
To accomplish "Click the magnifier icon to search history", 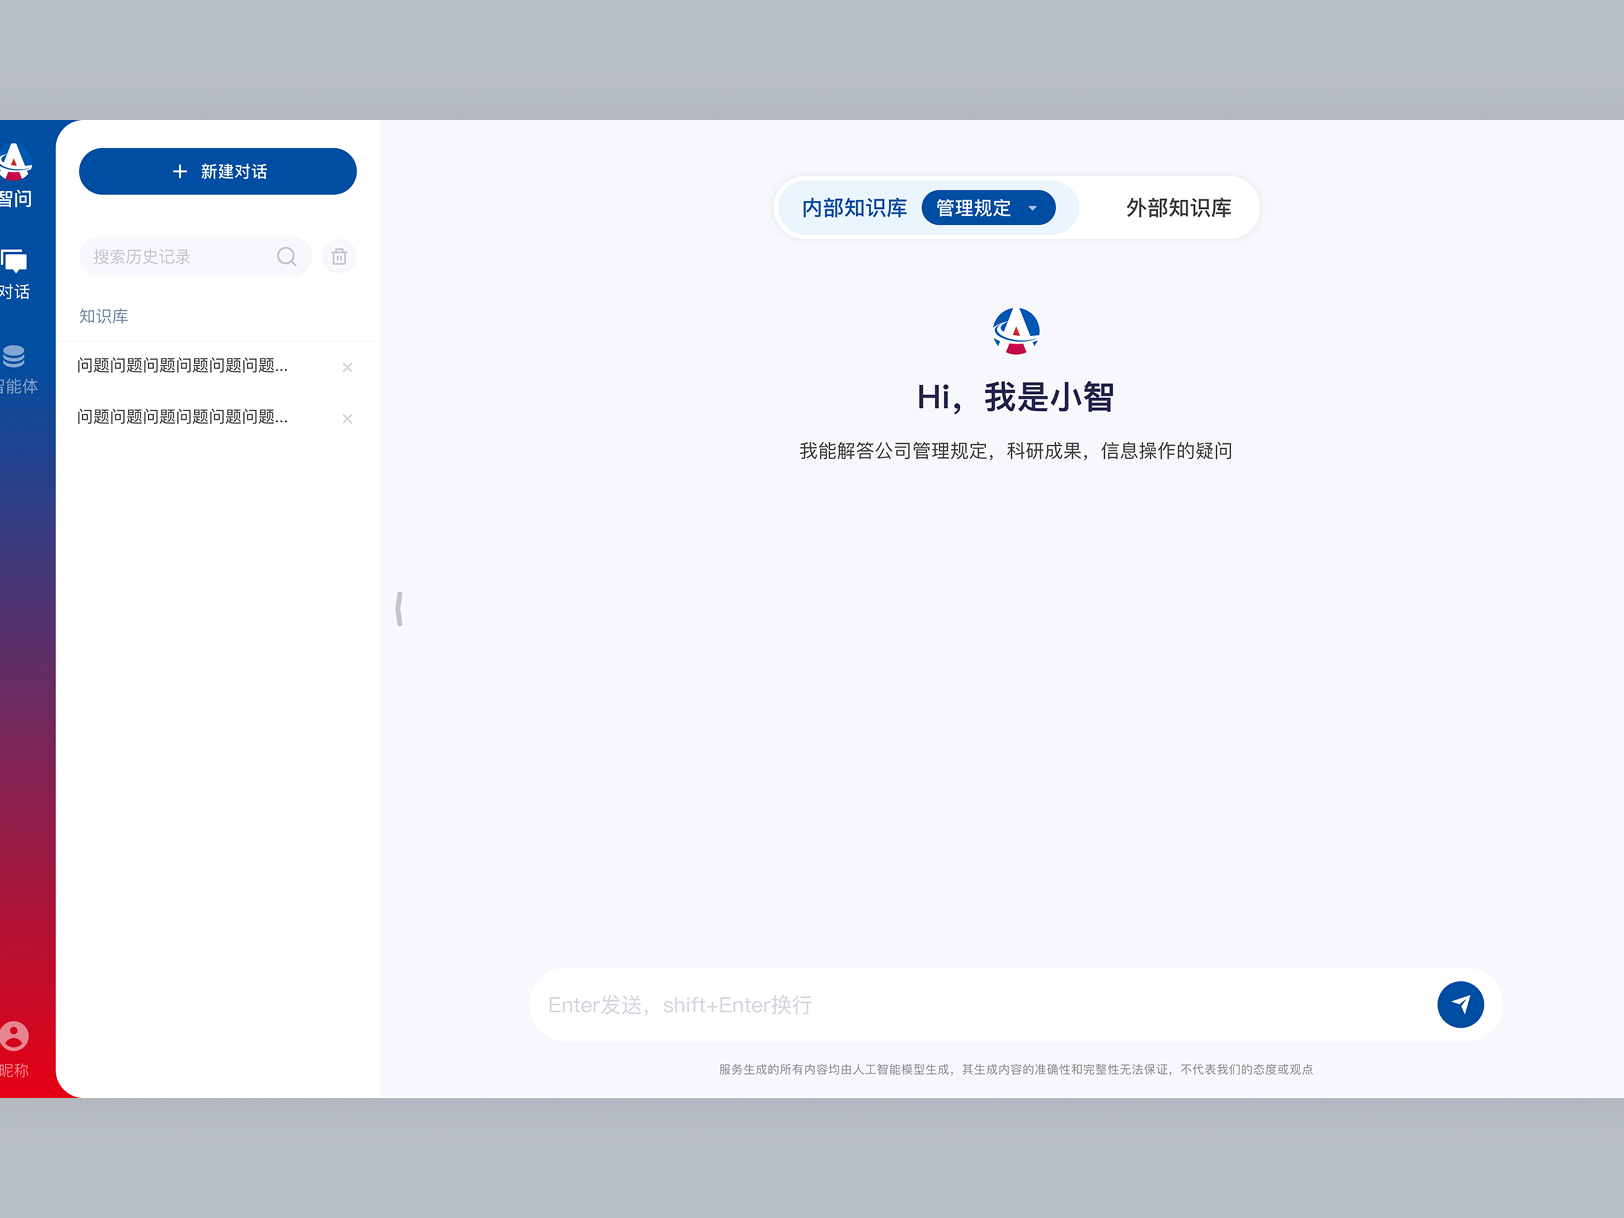I will pyautogui.click(x=287, y=257).
